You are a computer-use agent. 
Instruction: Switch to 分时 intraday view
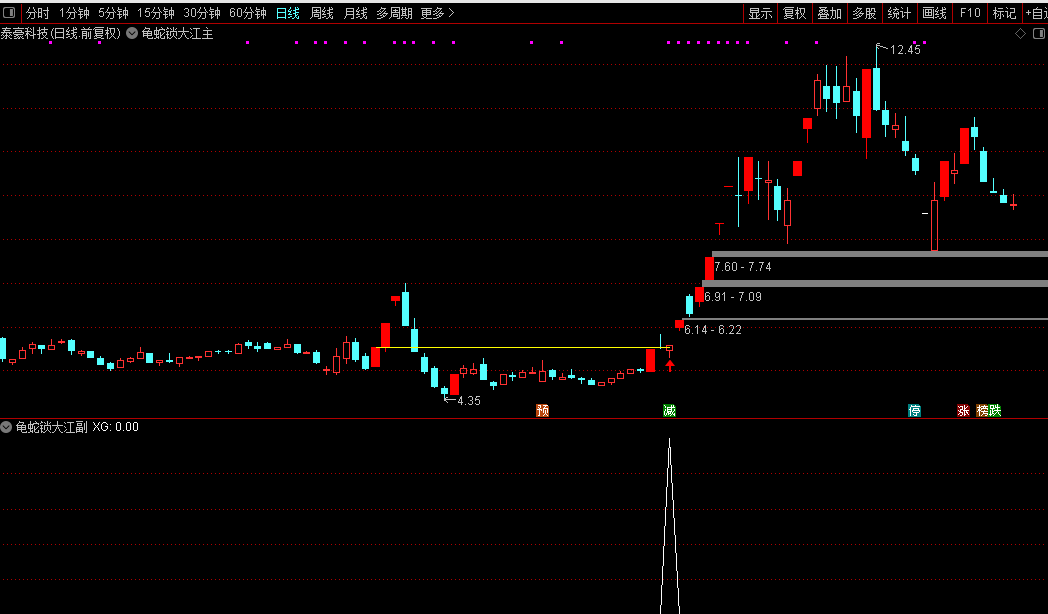pos(37,13)
